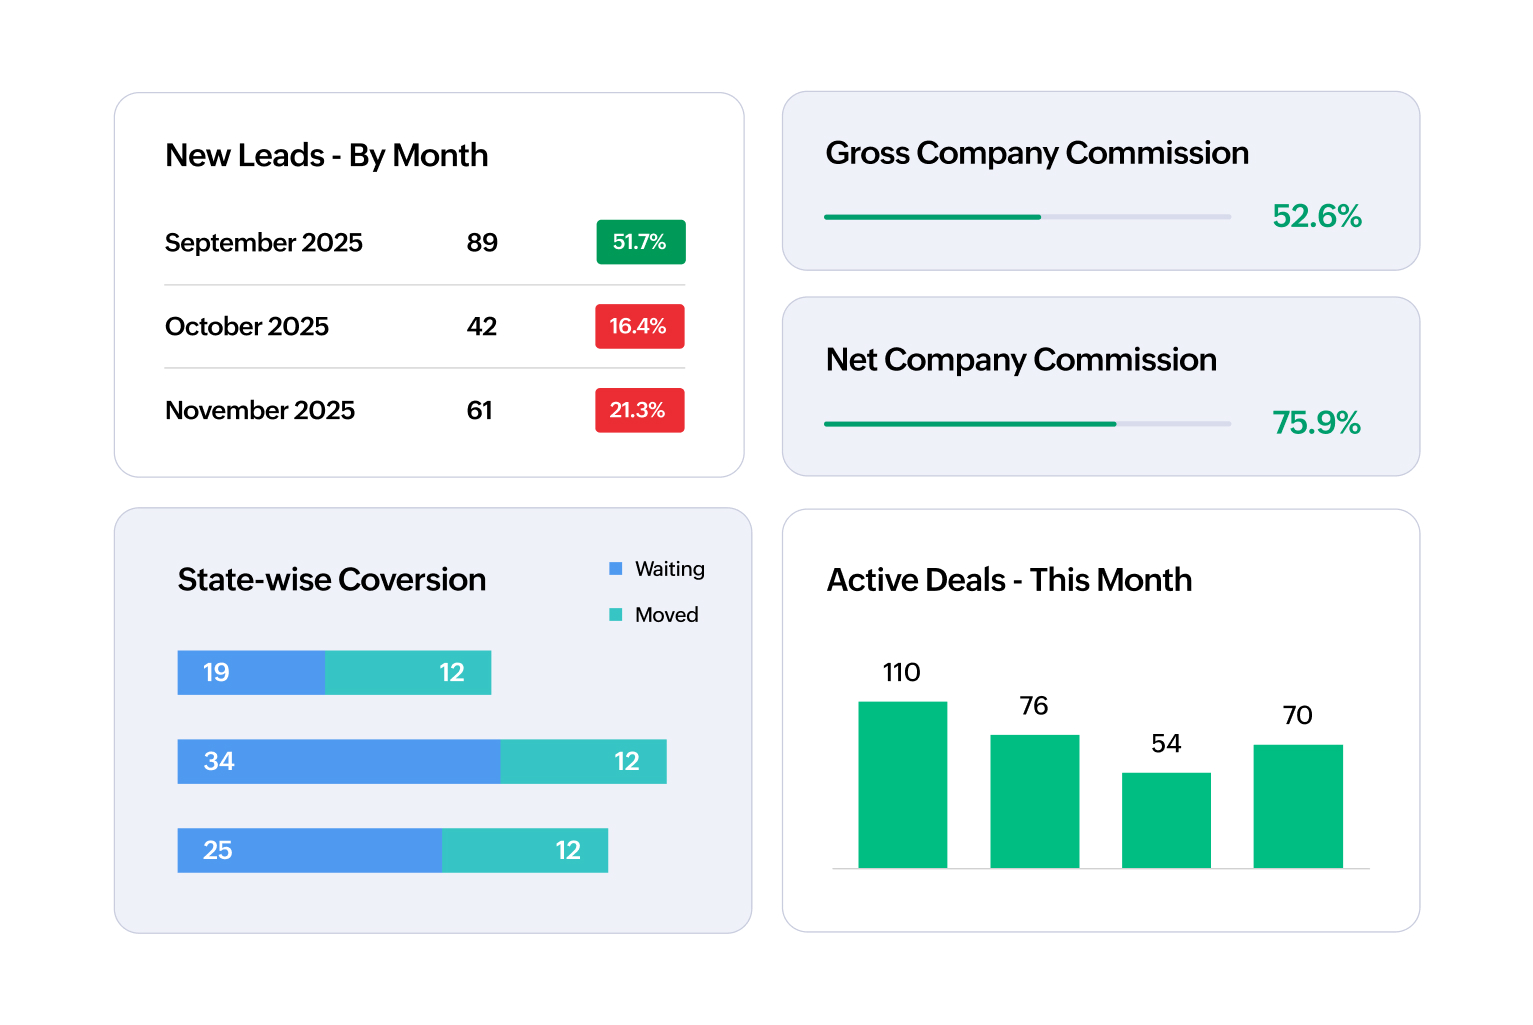Click the lead count 89
The height and width of the screenshot is (1025, 1533).
pos(482,243)
